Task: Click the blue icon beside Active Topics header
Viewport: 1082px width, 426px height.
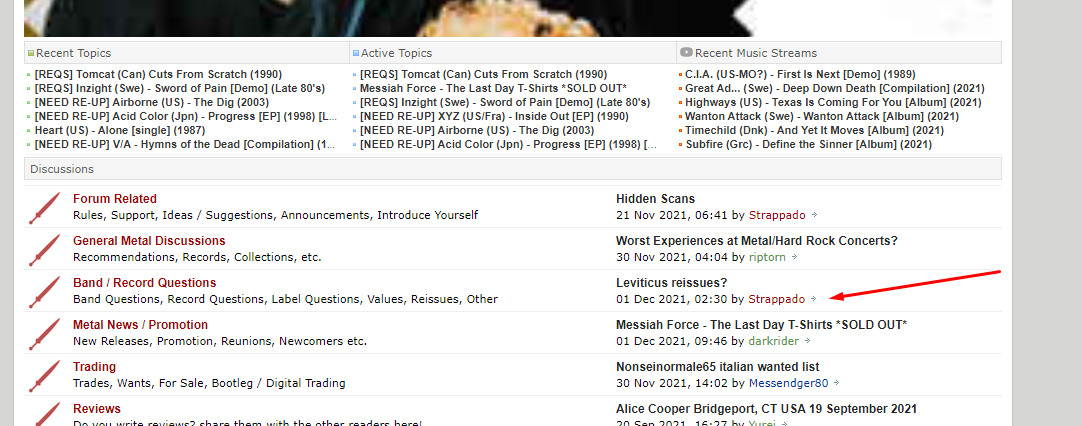Action: click(355, 53)
